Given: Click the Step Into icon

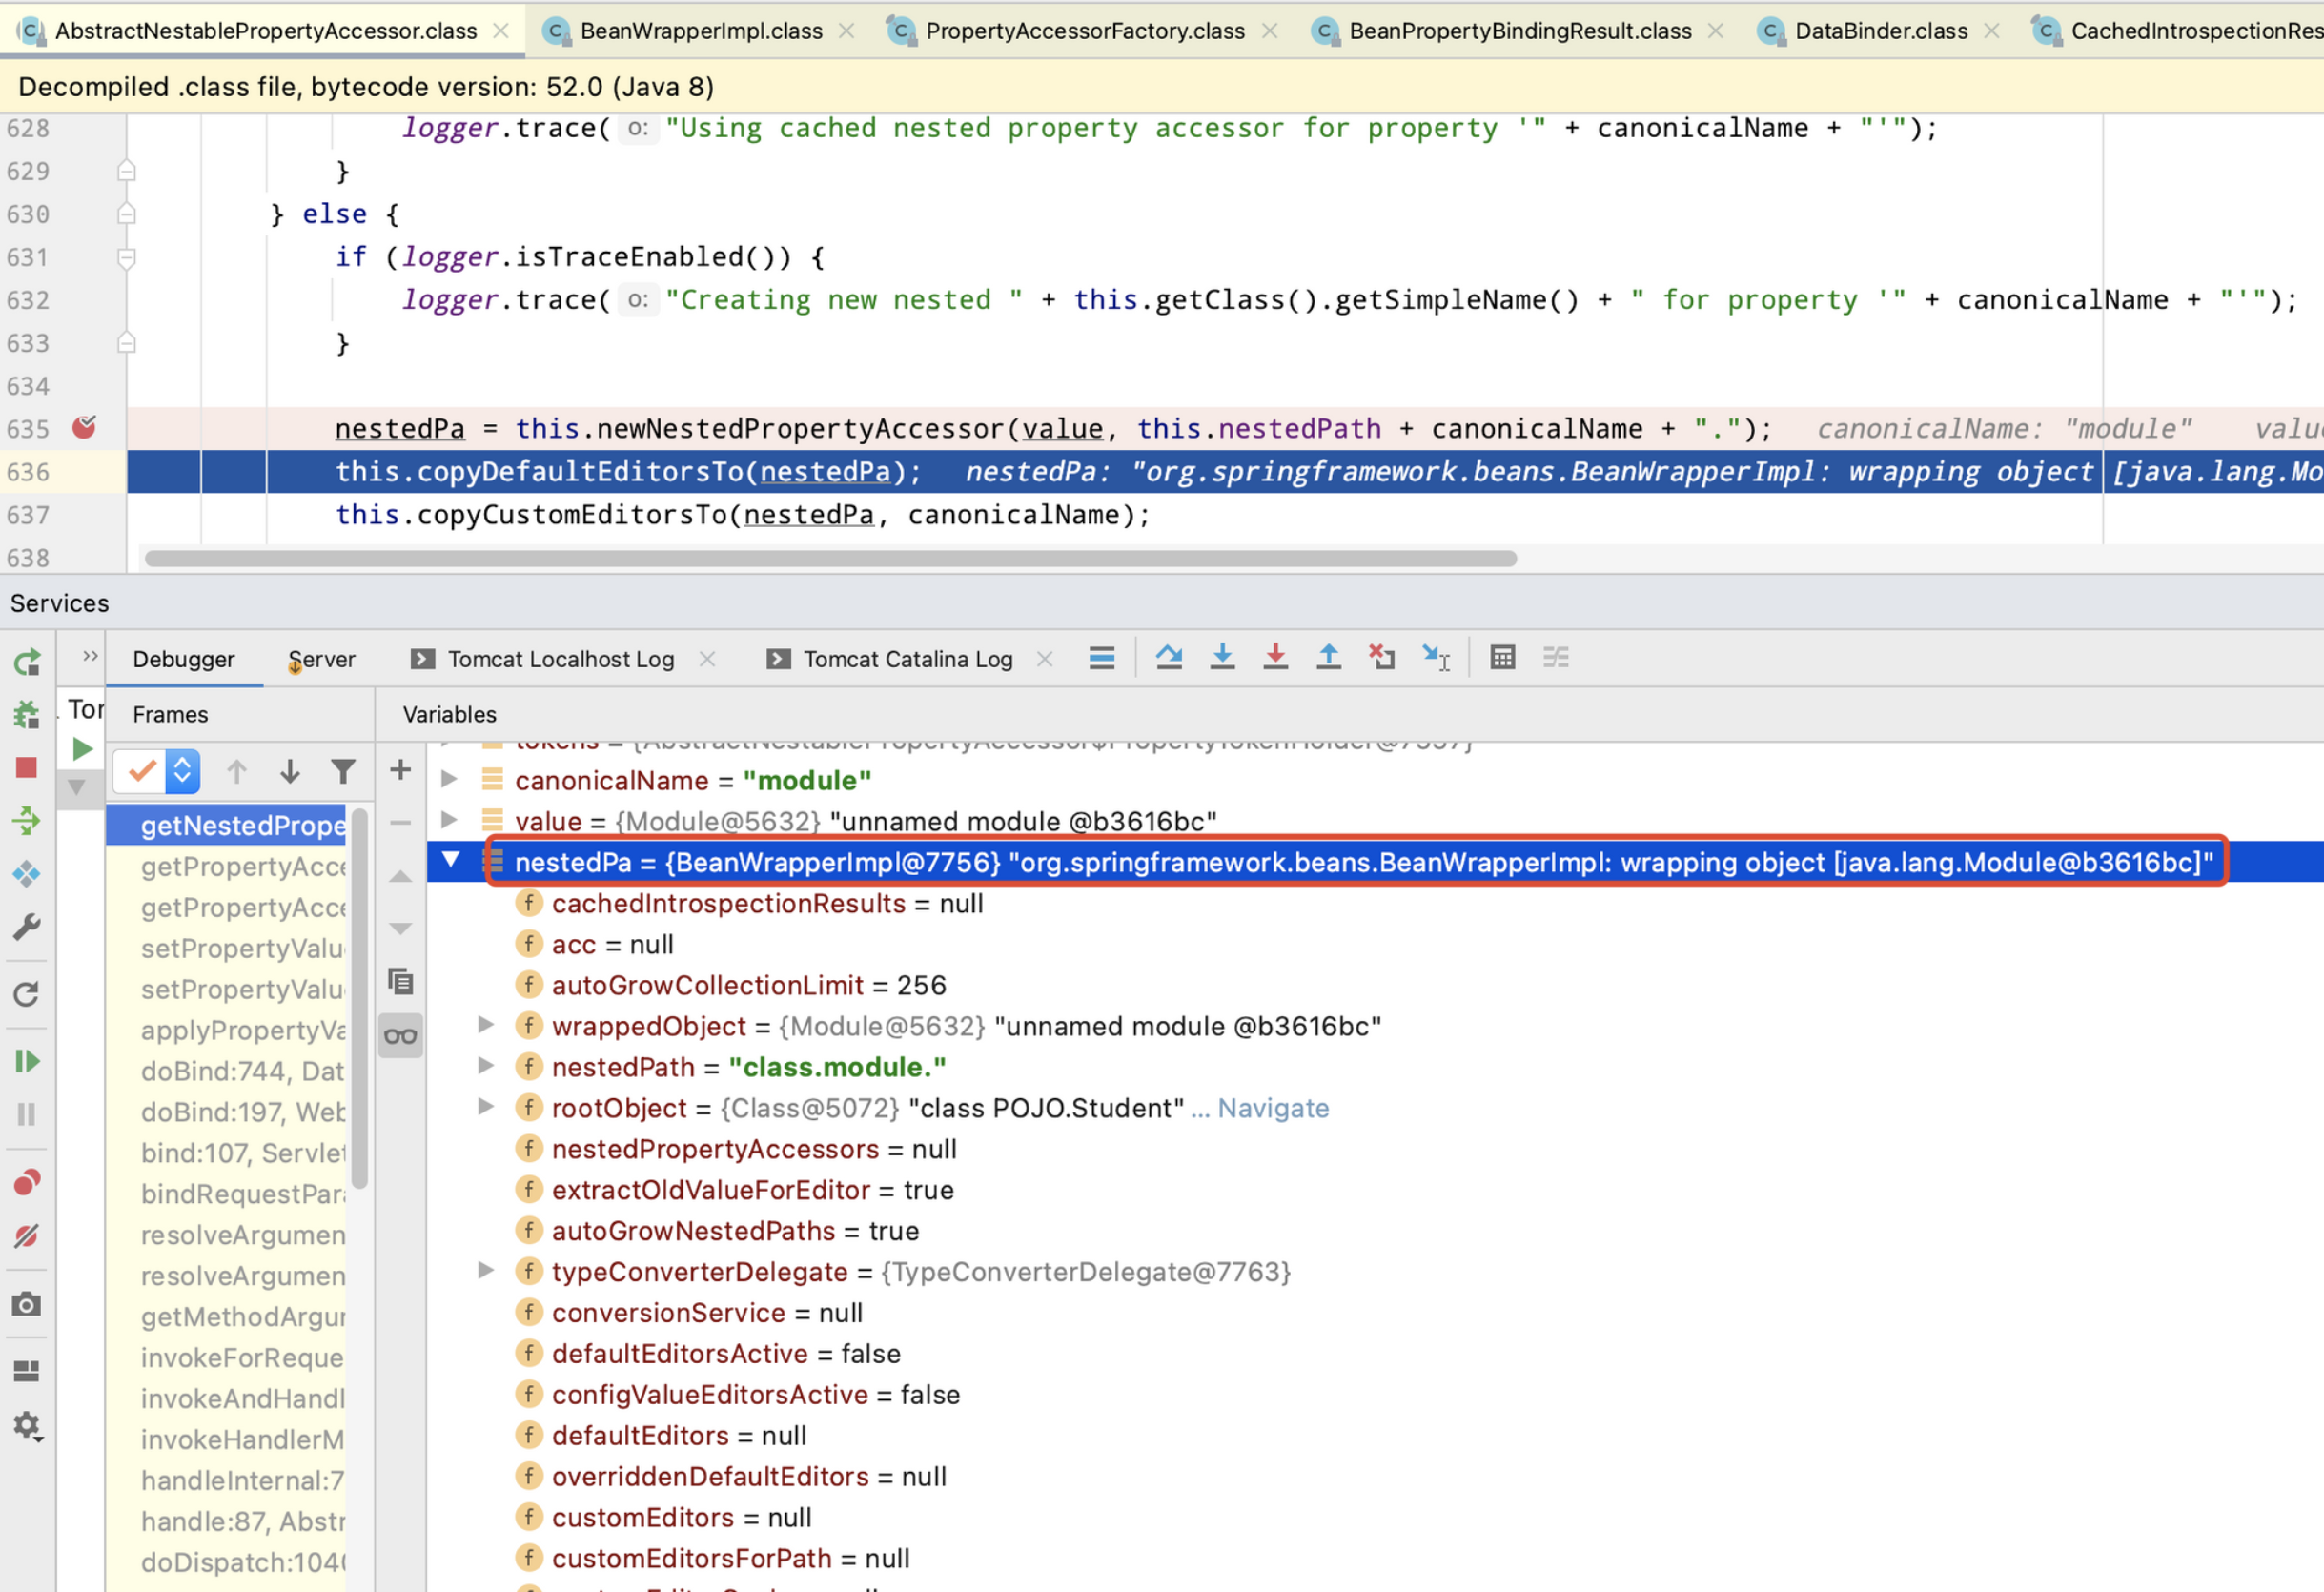Looking at the screenshot, I should coord(1222,658).
